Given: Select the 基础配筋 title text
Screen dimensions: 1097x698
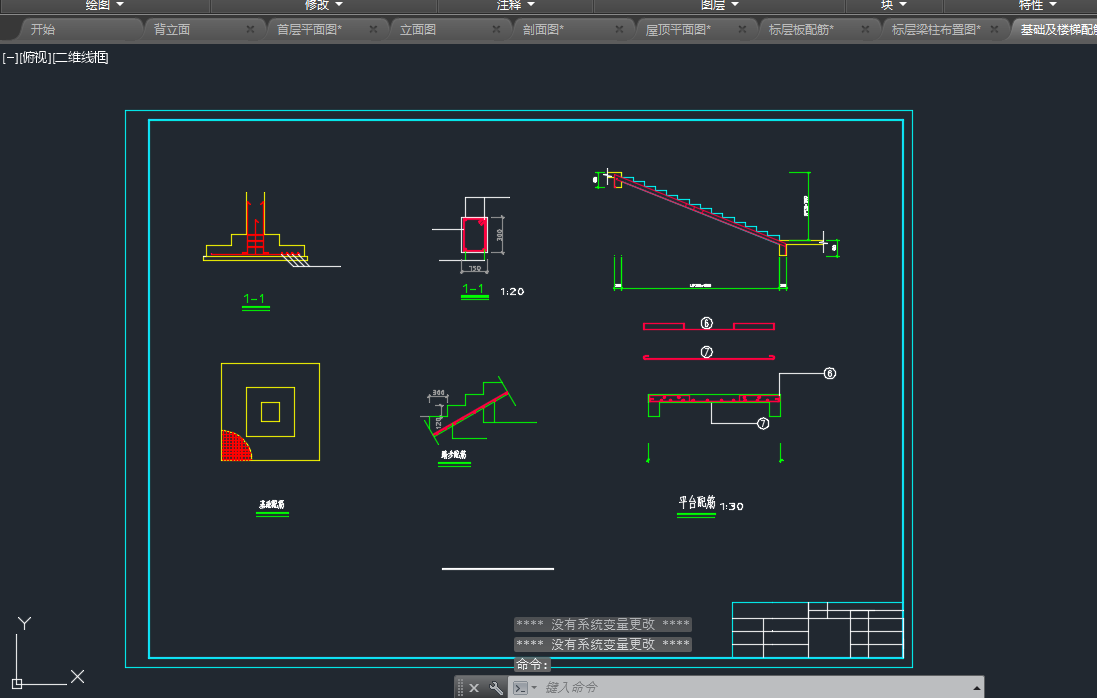Looking at the screenshot, I should point(272,504).
